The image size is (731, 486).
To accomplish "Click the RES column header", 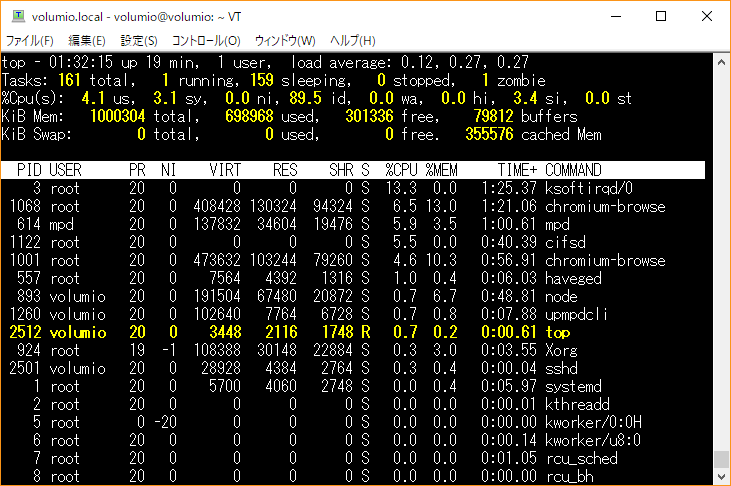I will click(x=285, y=170).
